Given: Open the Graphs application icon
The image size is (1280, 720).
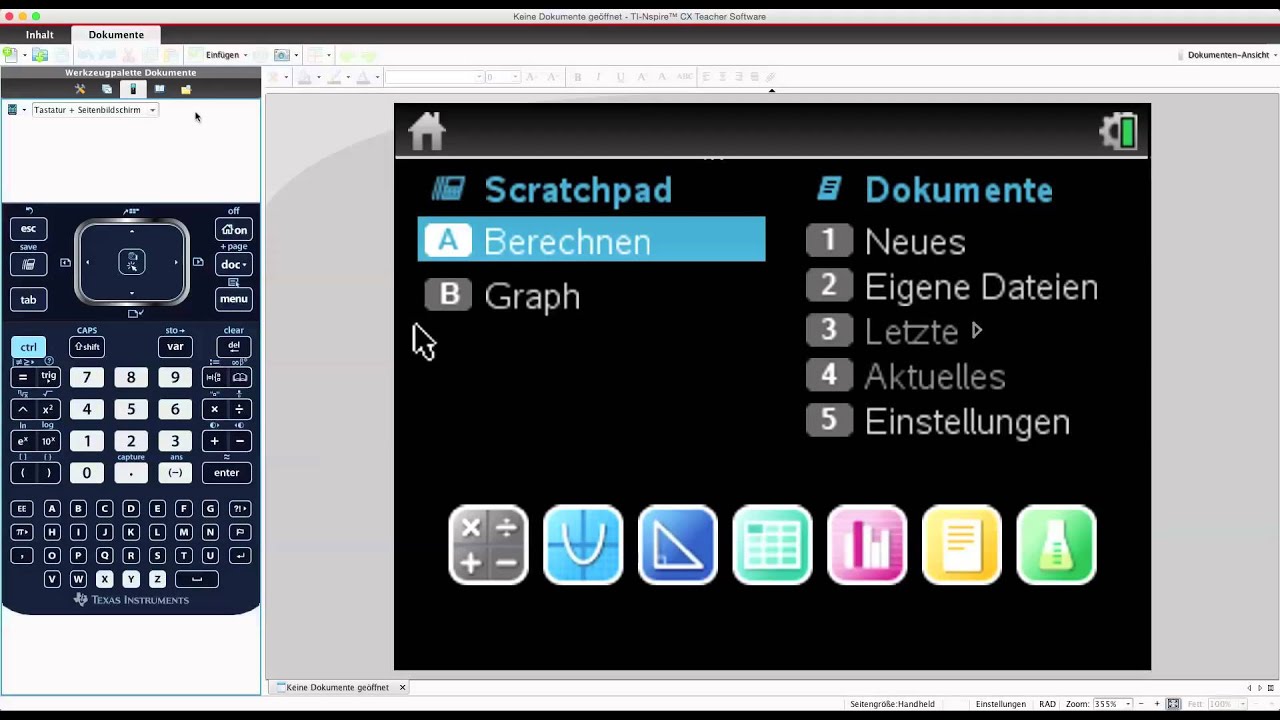Looking at the screenshot, I should [583, 545].
